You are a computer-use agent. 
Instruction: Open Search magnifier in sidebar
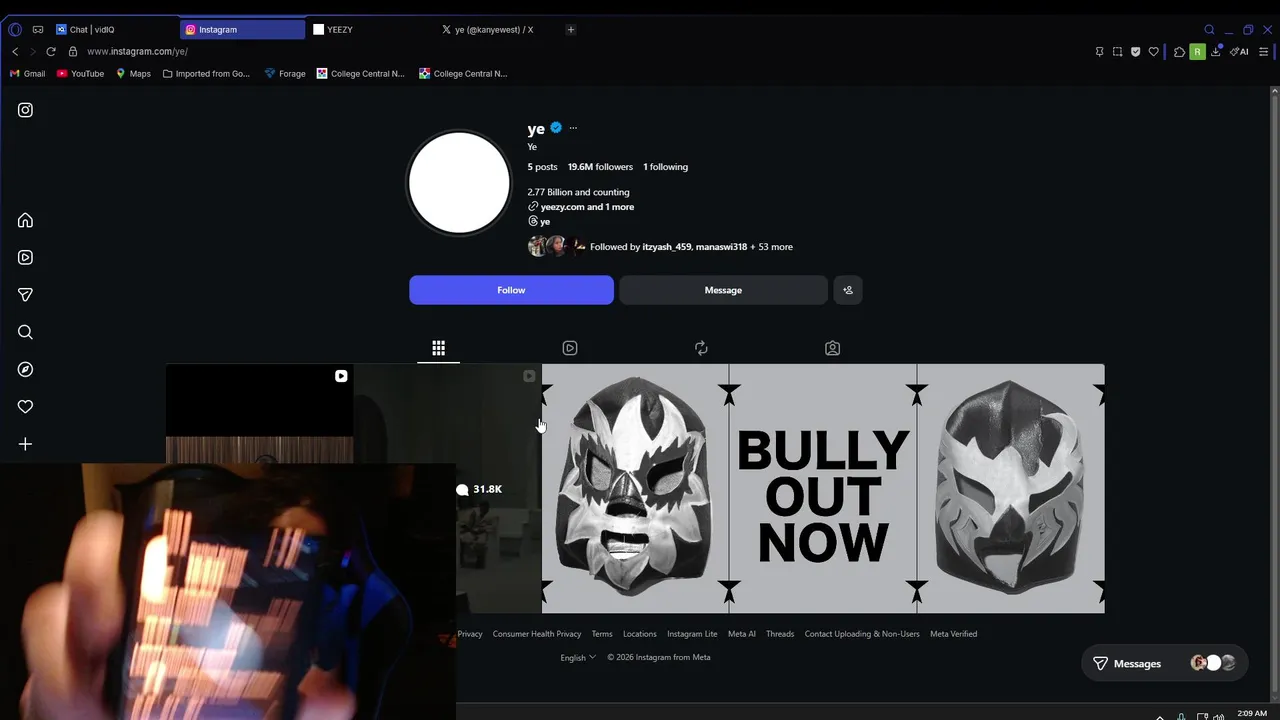tap(25, 332)
